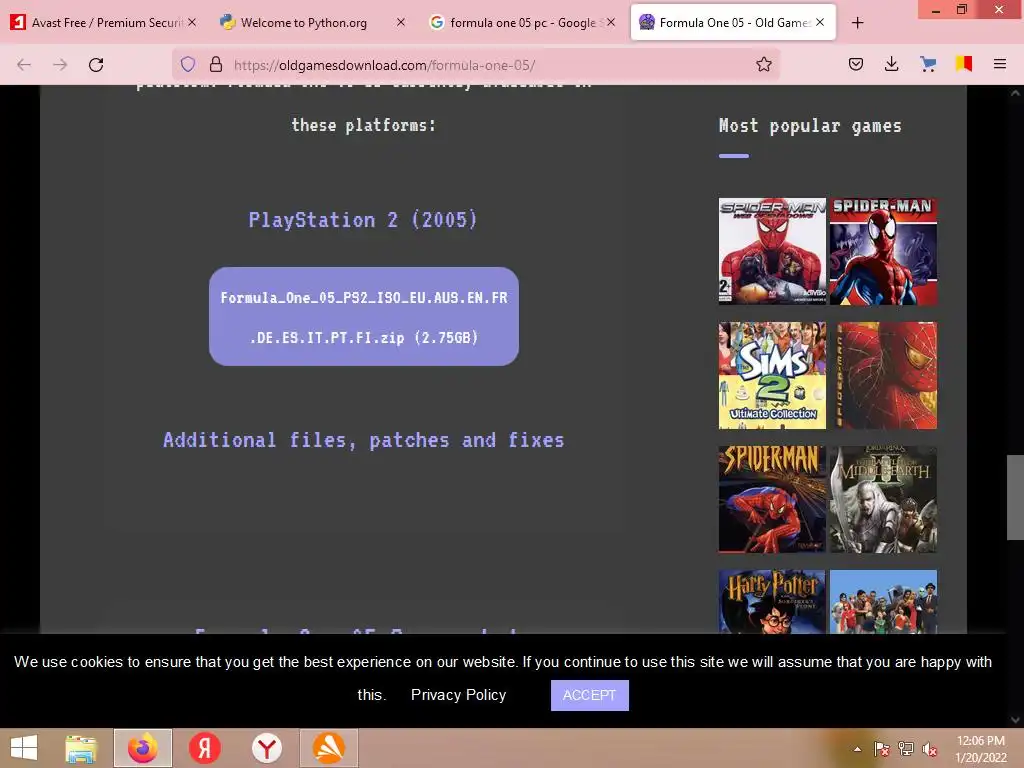Screen dimensions: 1024x768
Task: Open the Windows Start menu
Action: [24, 748]
